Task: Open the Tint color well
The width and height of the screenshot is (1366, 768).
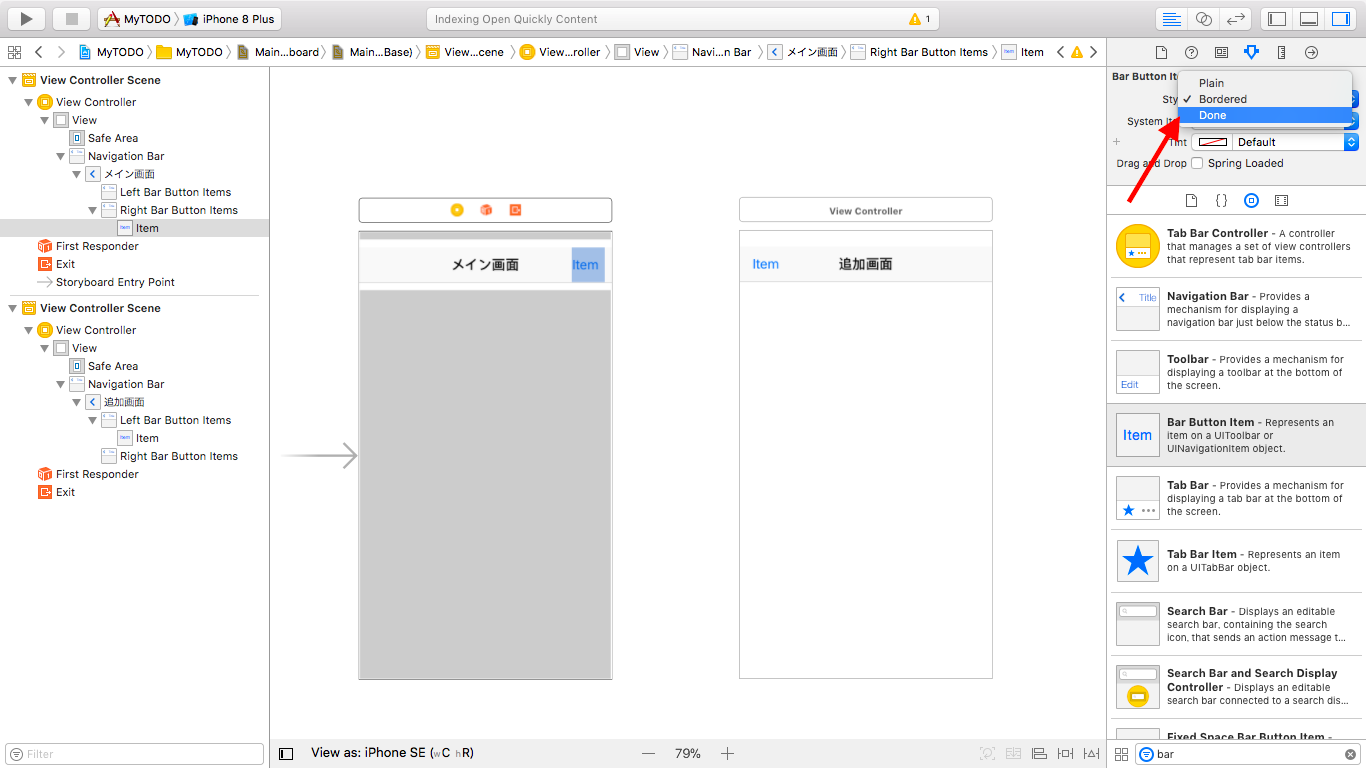Action: pyautogui.click(x=1213, y=141)
